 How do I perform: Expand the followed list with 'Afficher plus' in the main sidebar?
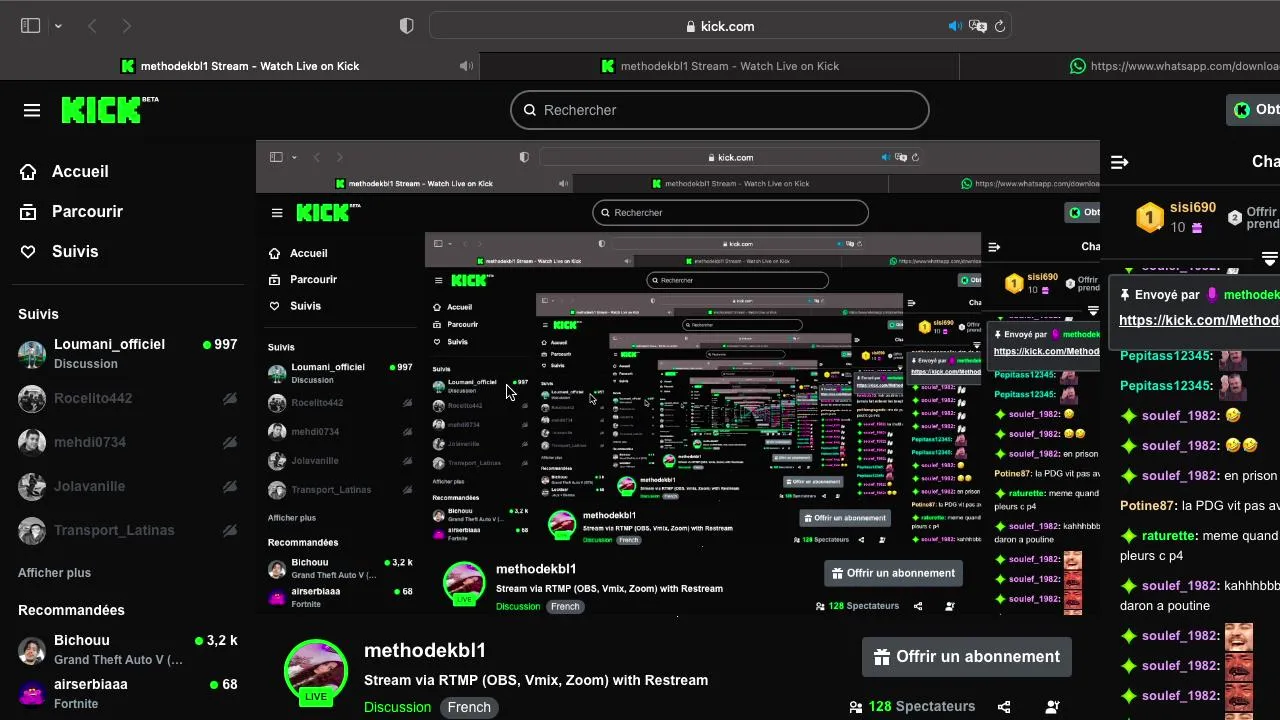pyautogui.click(x=54, y=573)
